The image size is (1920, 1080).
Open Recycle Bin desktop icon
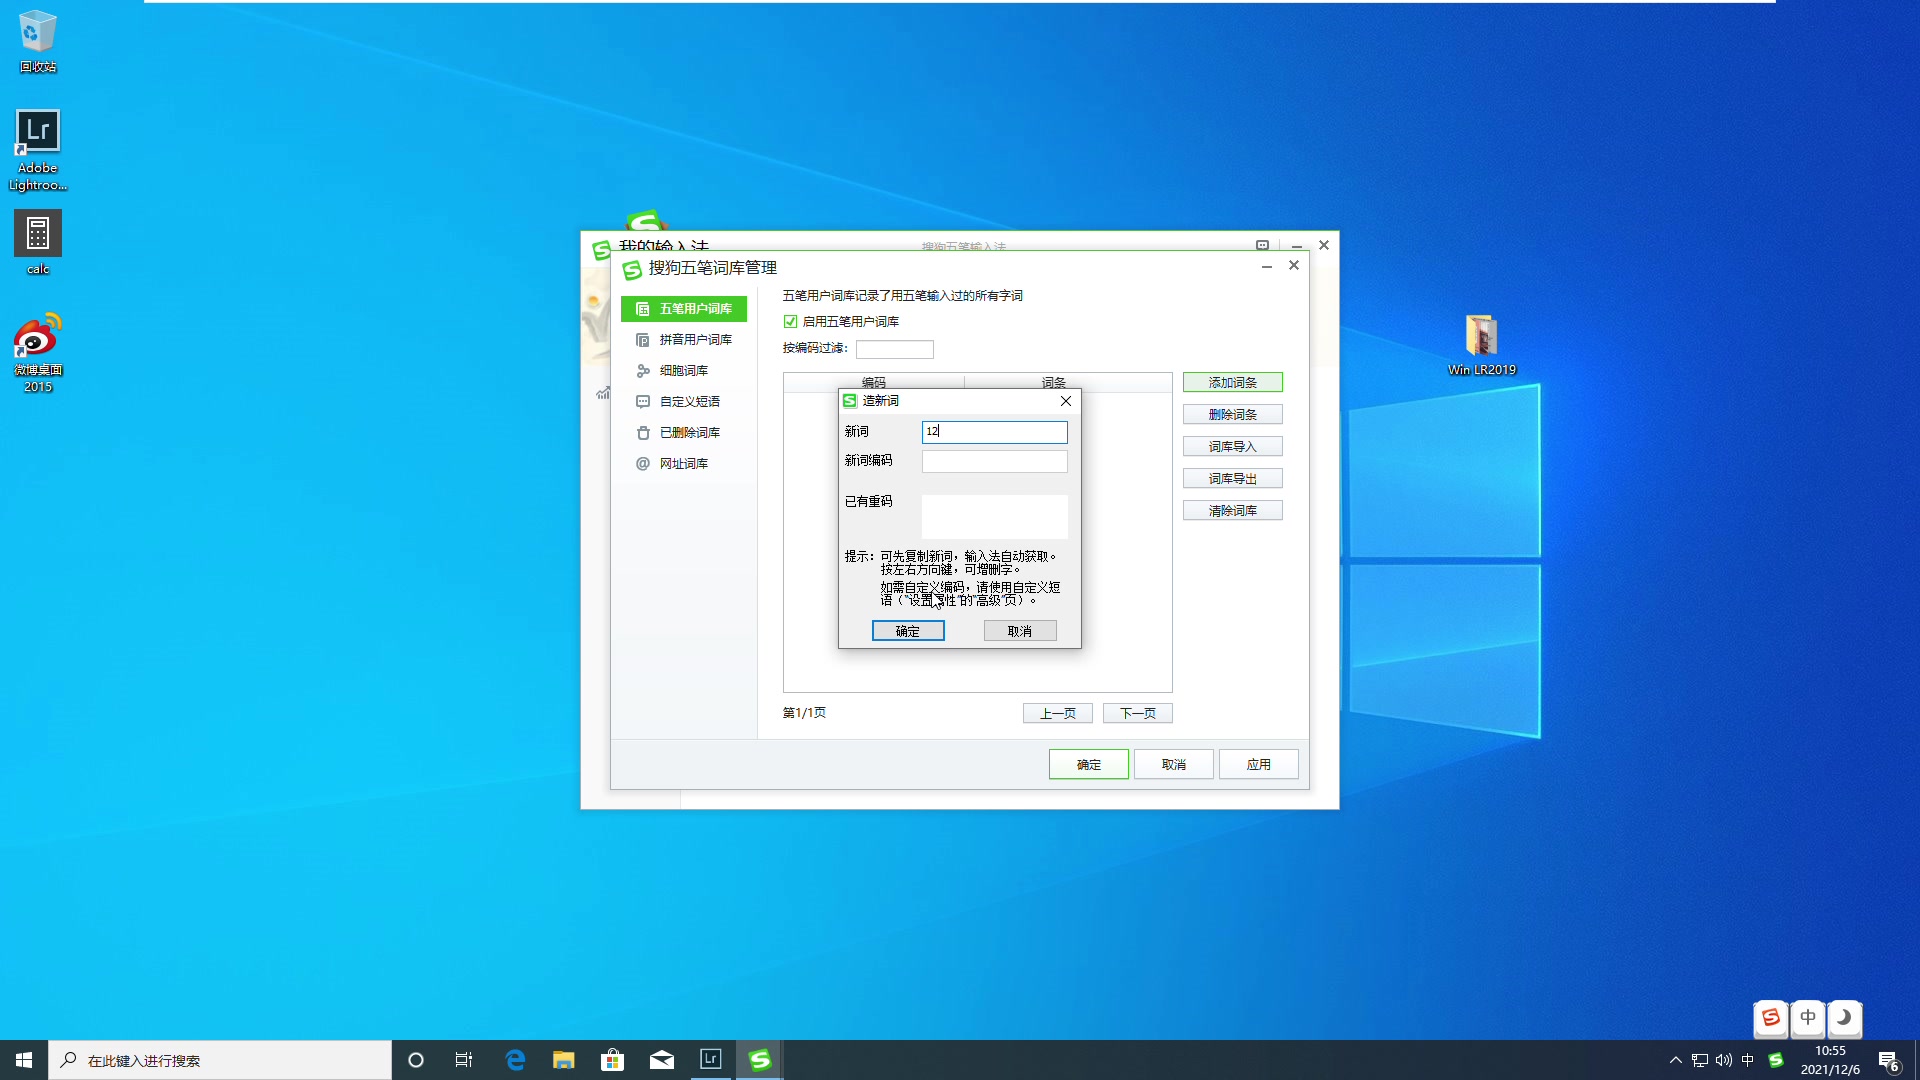point(38,41)
